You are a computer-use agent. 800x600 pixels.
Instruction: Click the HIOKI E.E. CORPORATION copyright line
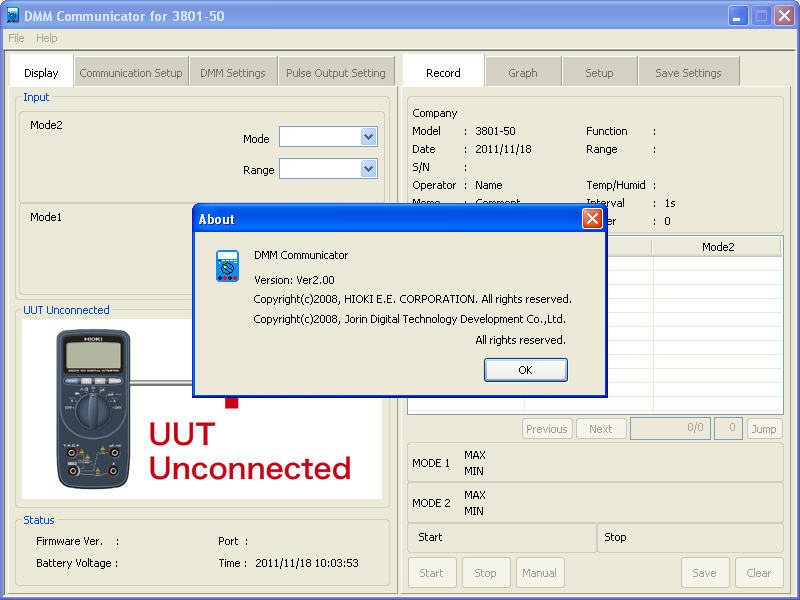(x=412, y=299)
